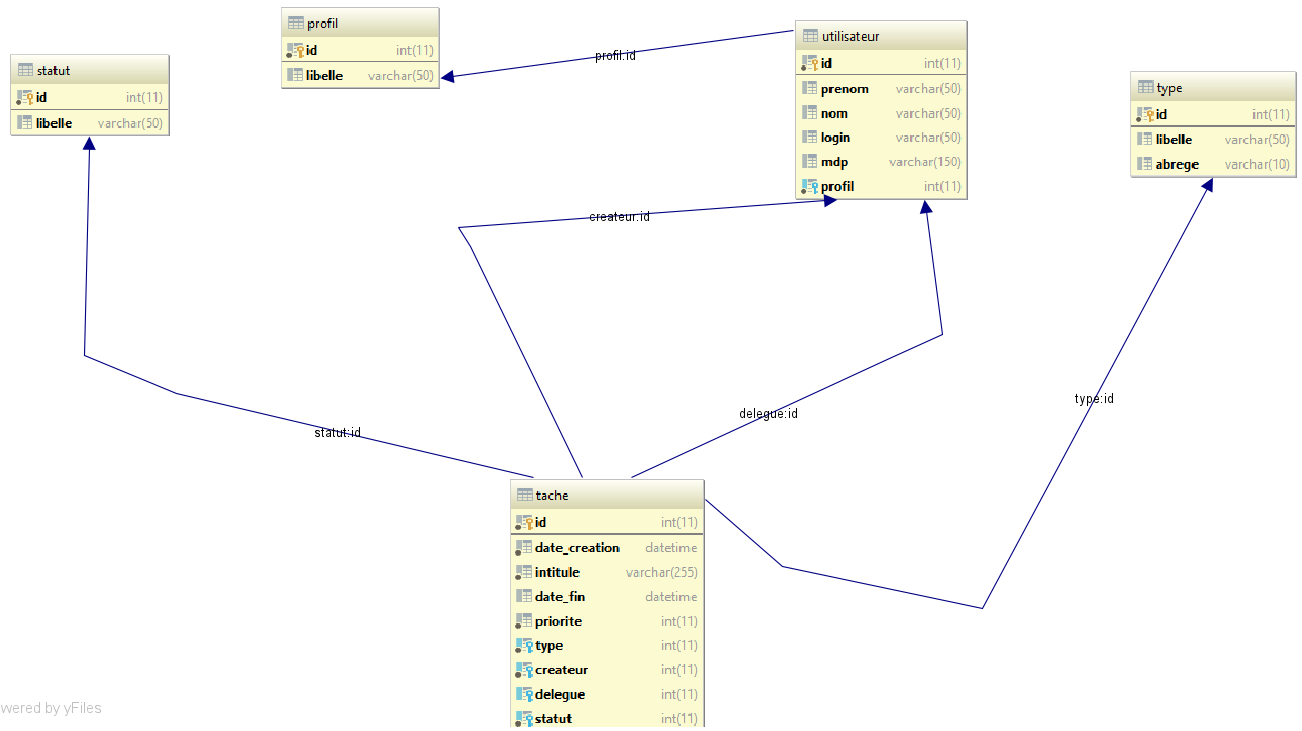Select the createur:id relationship label
This screenshot has width=1302, height=731.
click(619, 217)
